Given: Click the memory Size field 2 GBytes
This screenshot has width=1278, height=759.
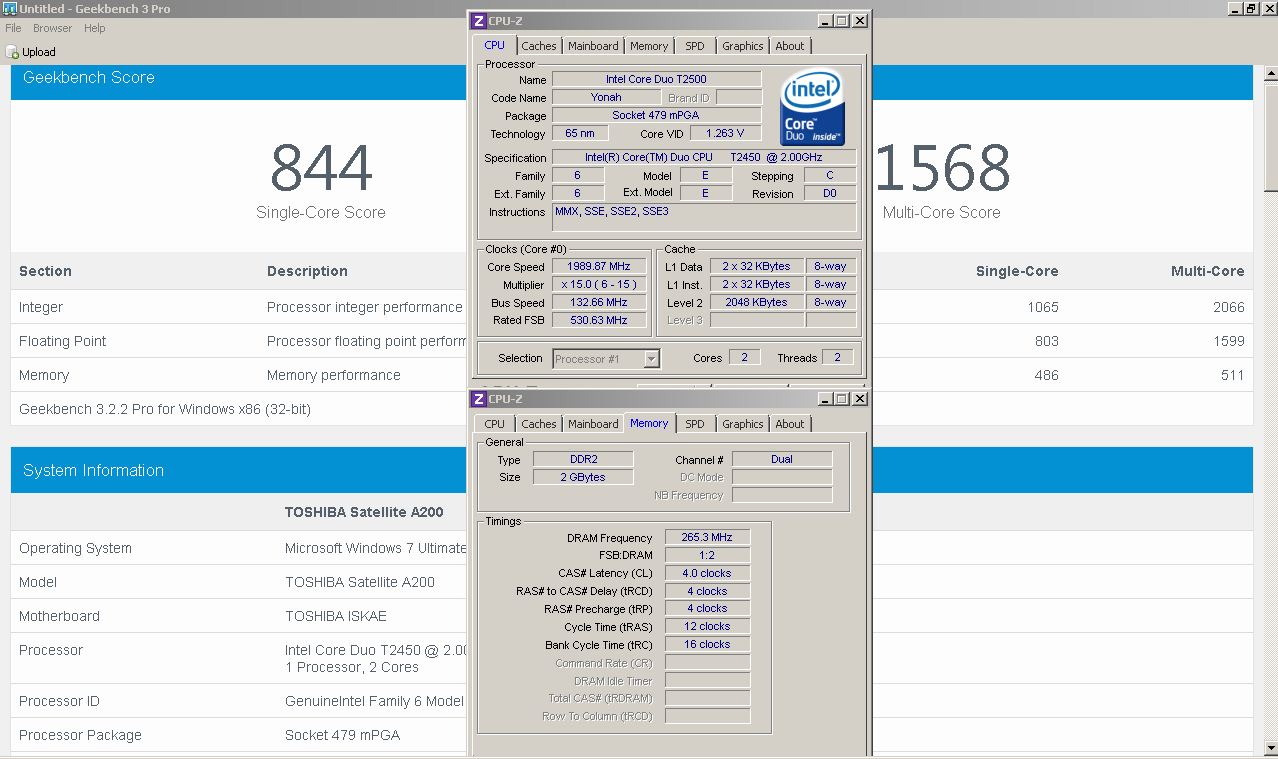Looking at the screenshot, I should click(x=583, y=477).
